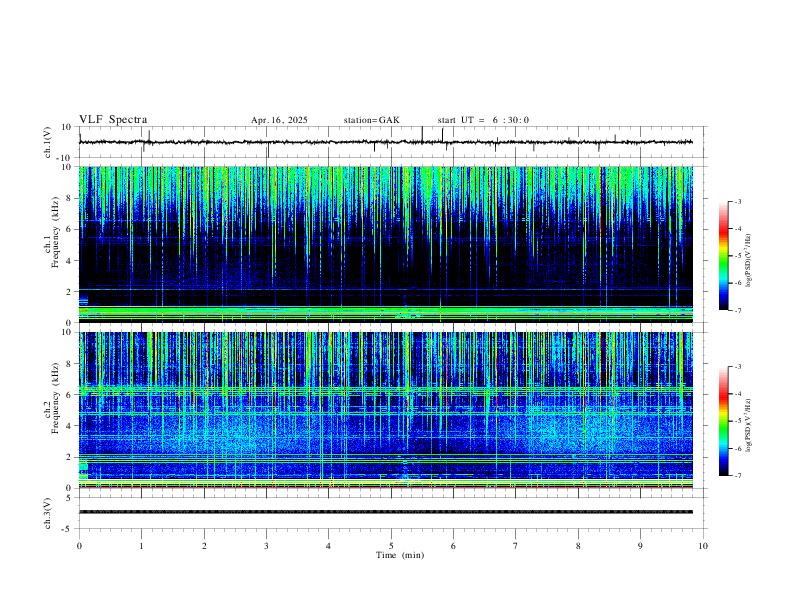Click the ch.1 voltage waveform trace
The image size is (792, 612).
point(386,142)
